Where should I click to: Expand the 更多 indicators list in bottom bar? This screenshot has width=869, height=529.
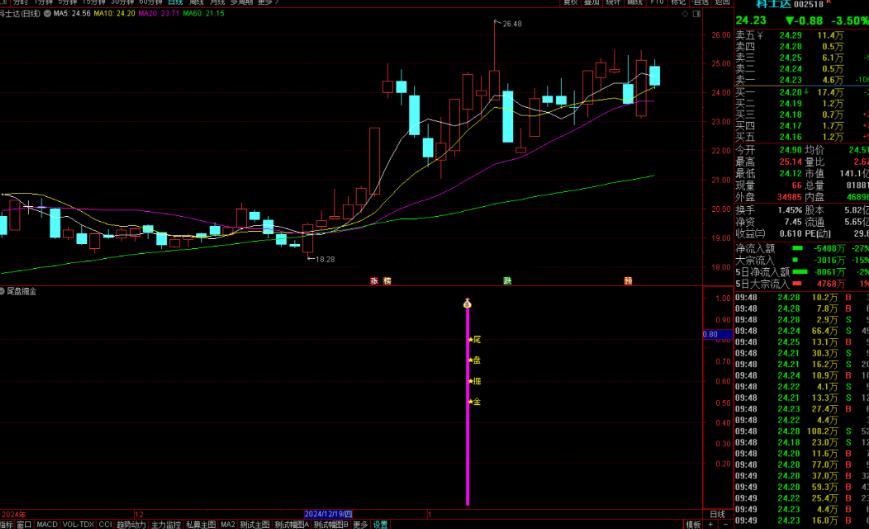pyautogui.click(x=360, y=524)
